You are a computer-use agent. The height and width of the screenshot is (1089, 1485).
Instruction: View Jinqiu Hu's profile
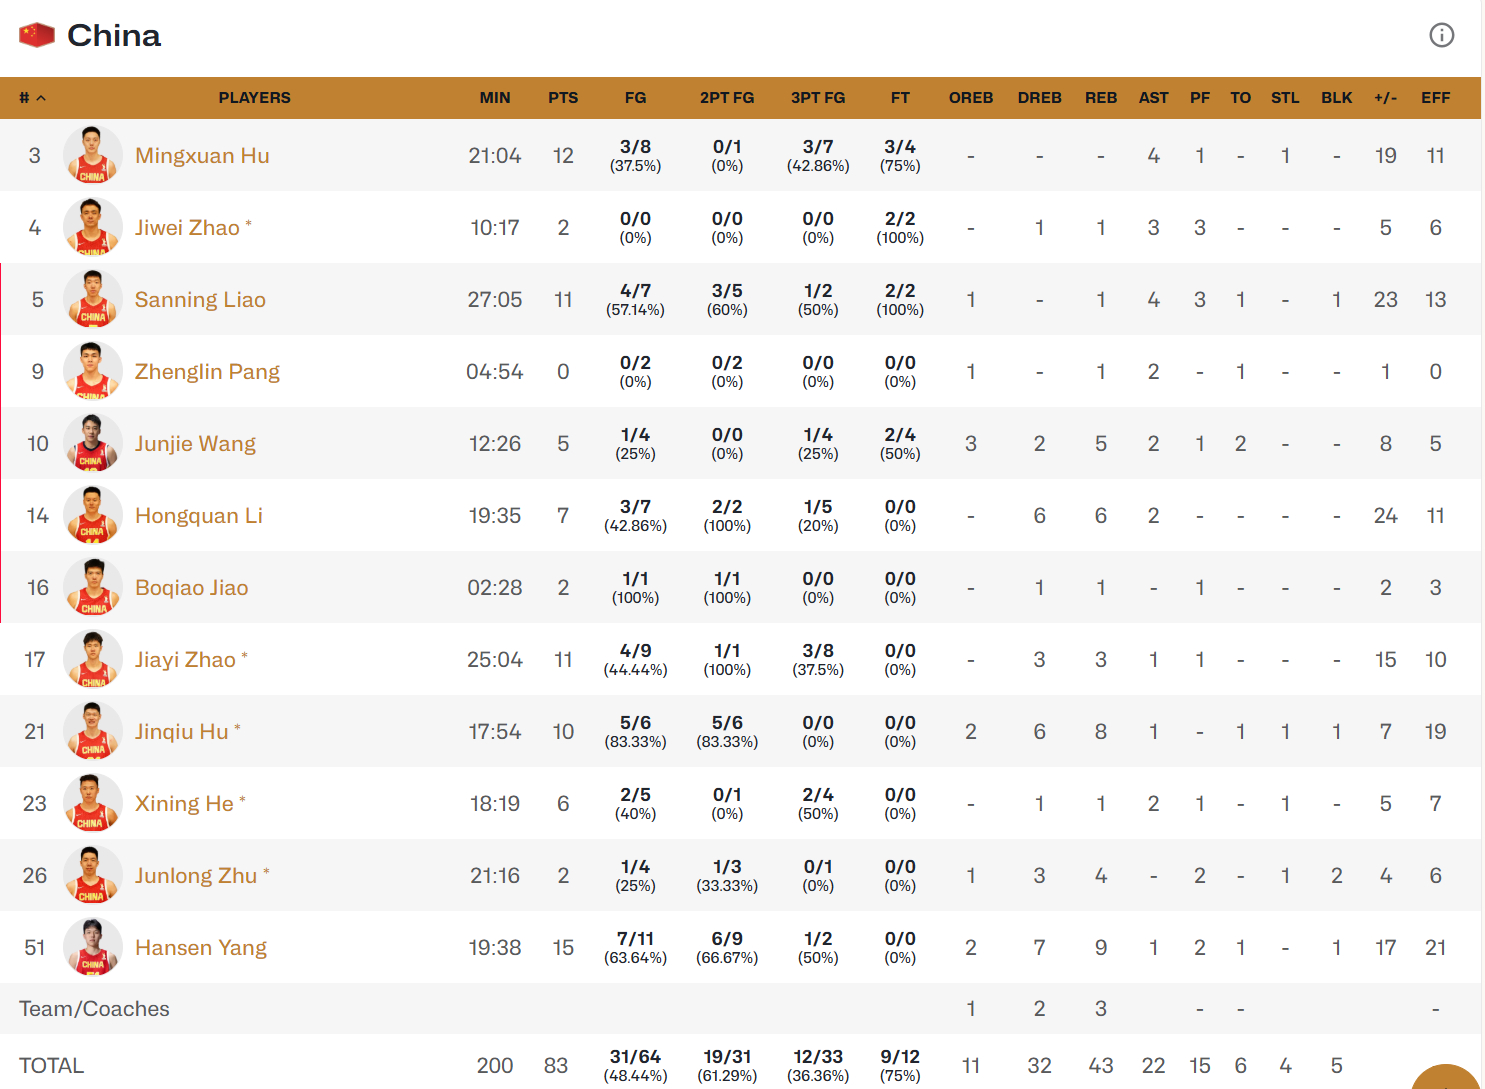[x=182, y=732]
